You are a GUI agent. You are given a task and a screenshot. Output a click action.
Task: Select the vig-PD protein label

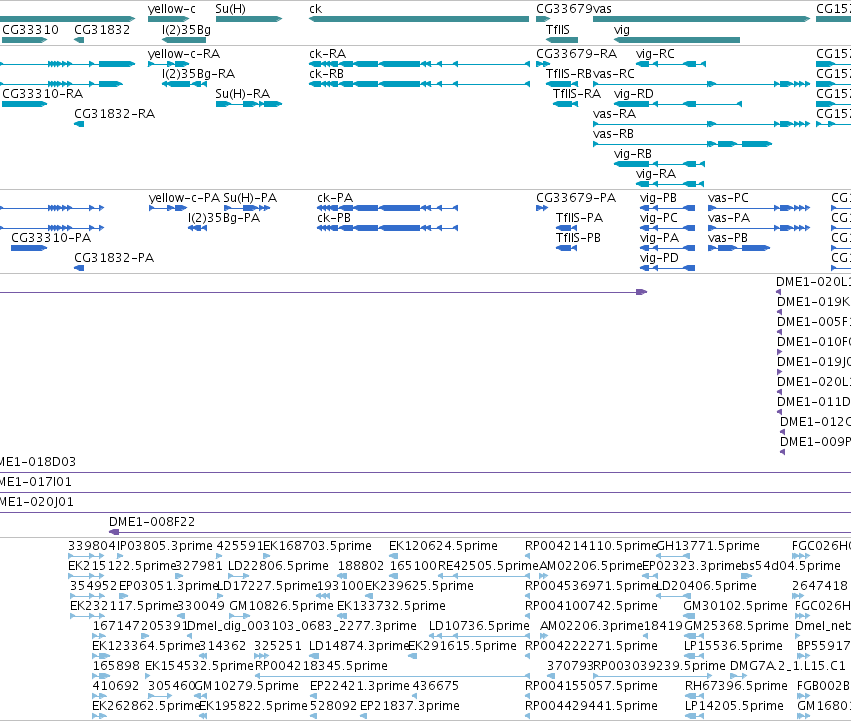(659, 257)
